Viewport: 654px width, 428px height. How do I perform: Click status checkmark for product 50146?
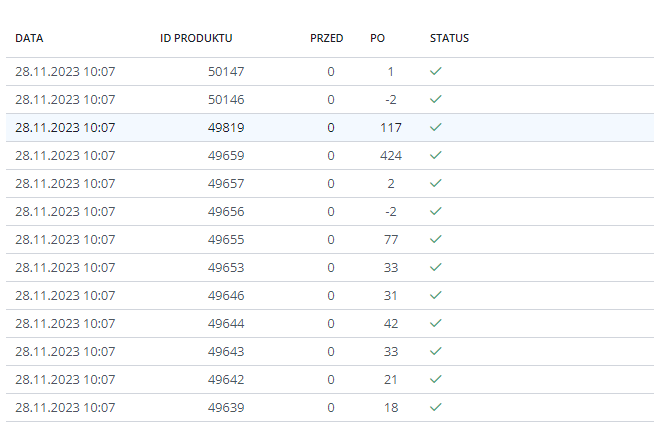pos(435,100)
